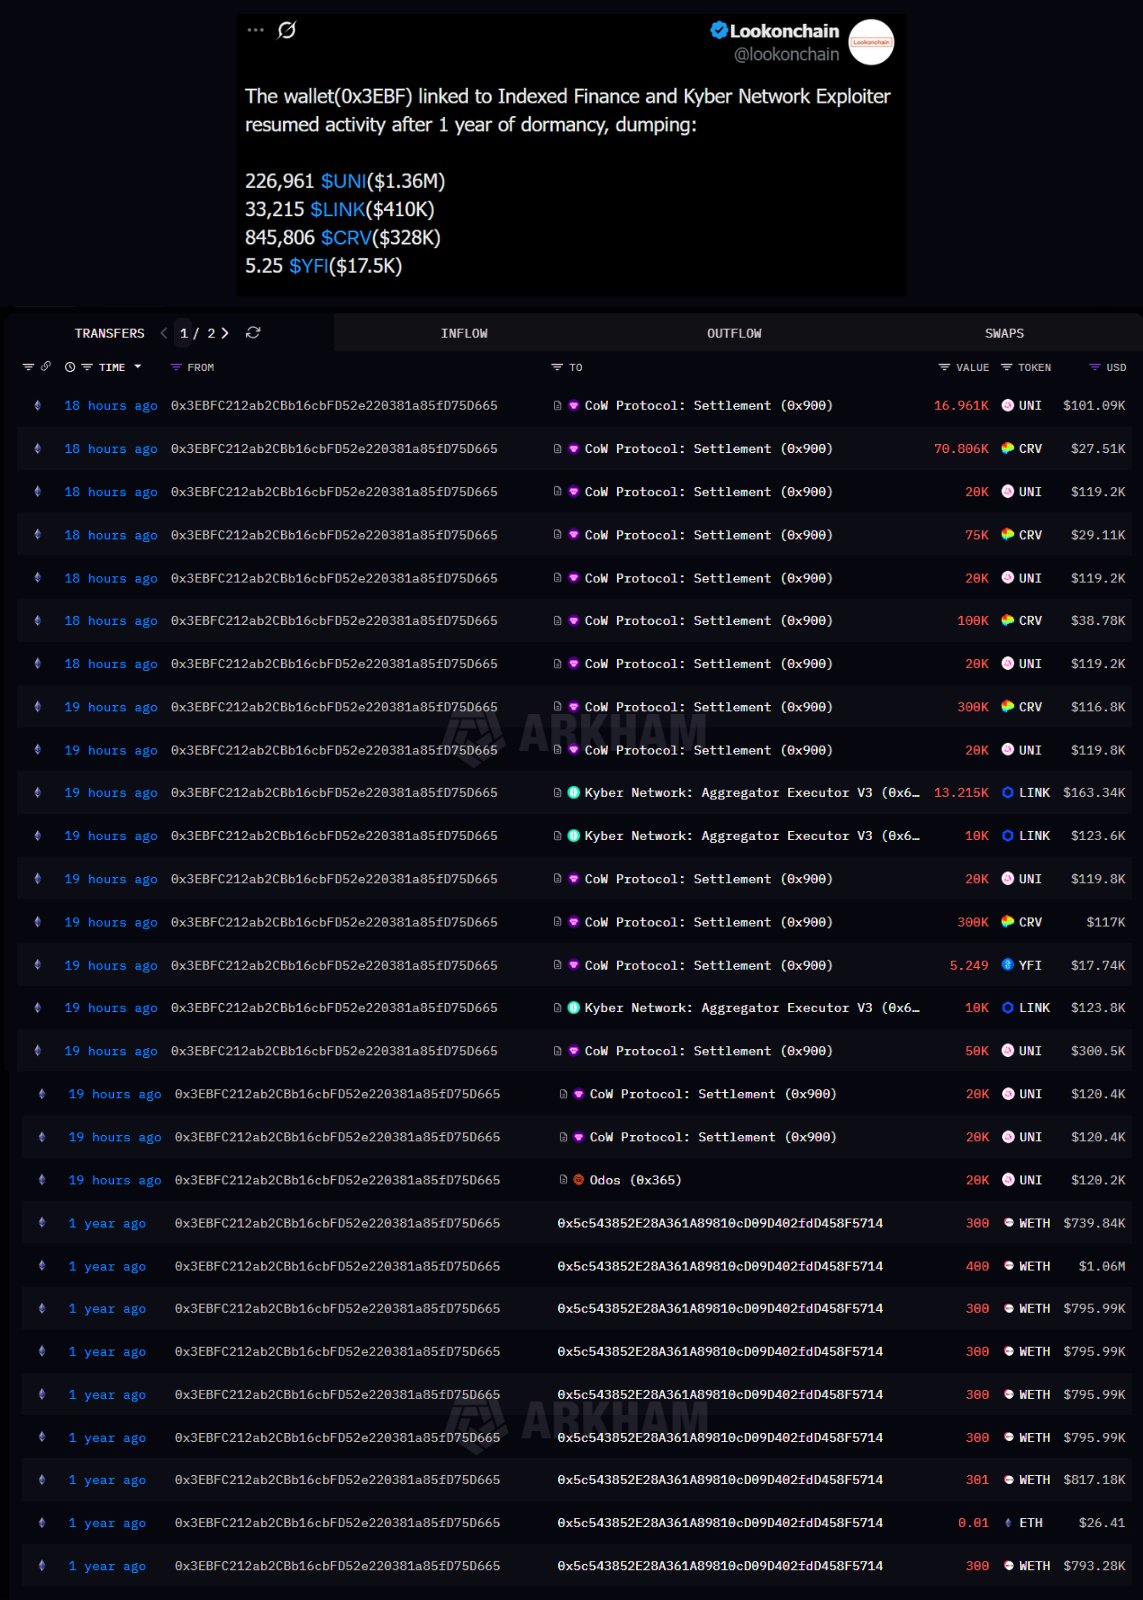Open sender address in the 0.01 ETH row
This screenshot has width=1143, height=1600.
[x=337, y=1522]
